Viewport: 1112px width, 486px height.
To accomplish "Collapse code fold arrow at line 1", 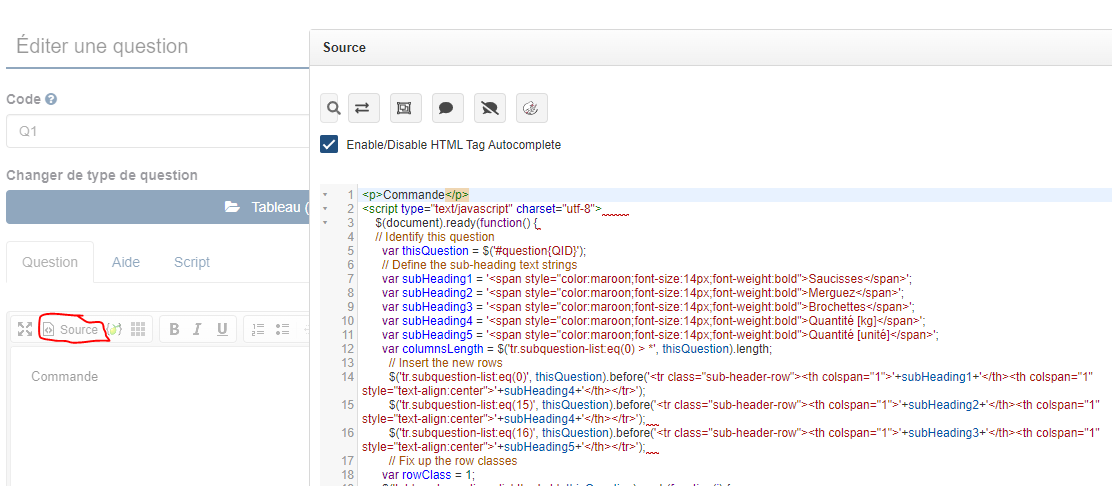I will click(x=325, y=195).
